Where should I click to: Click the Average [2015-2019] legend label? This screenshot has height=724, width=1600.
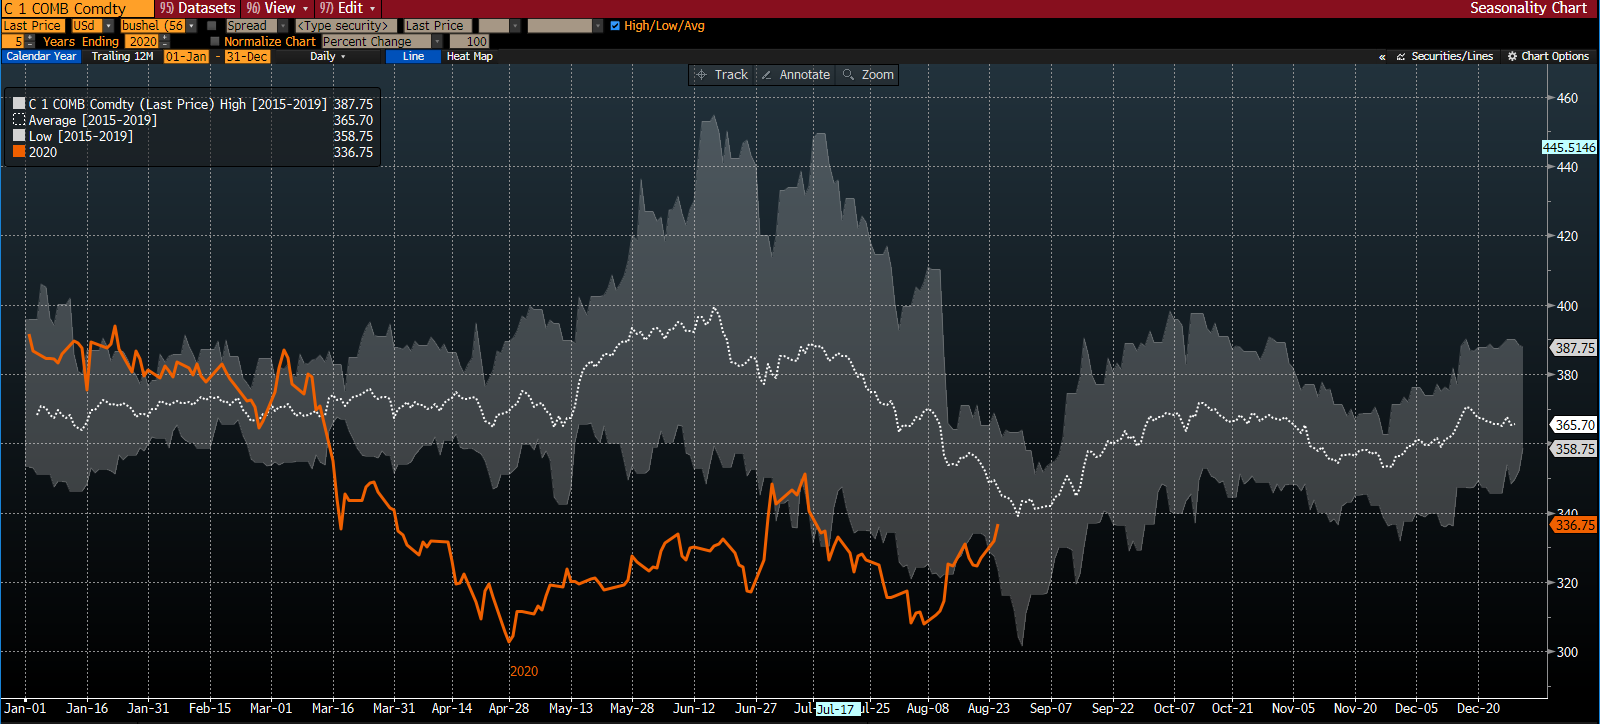point(92,120)
